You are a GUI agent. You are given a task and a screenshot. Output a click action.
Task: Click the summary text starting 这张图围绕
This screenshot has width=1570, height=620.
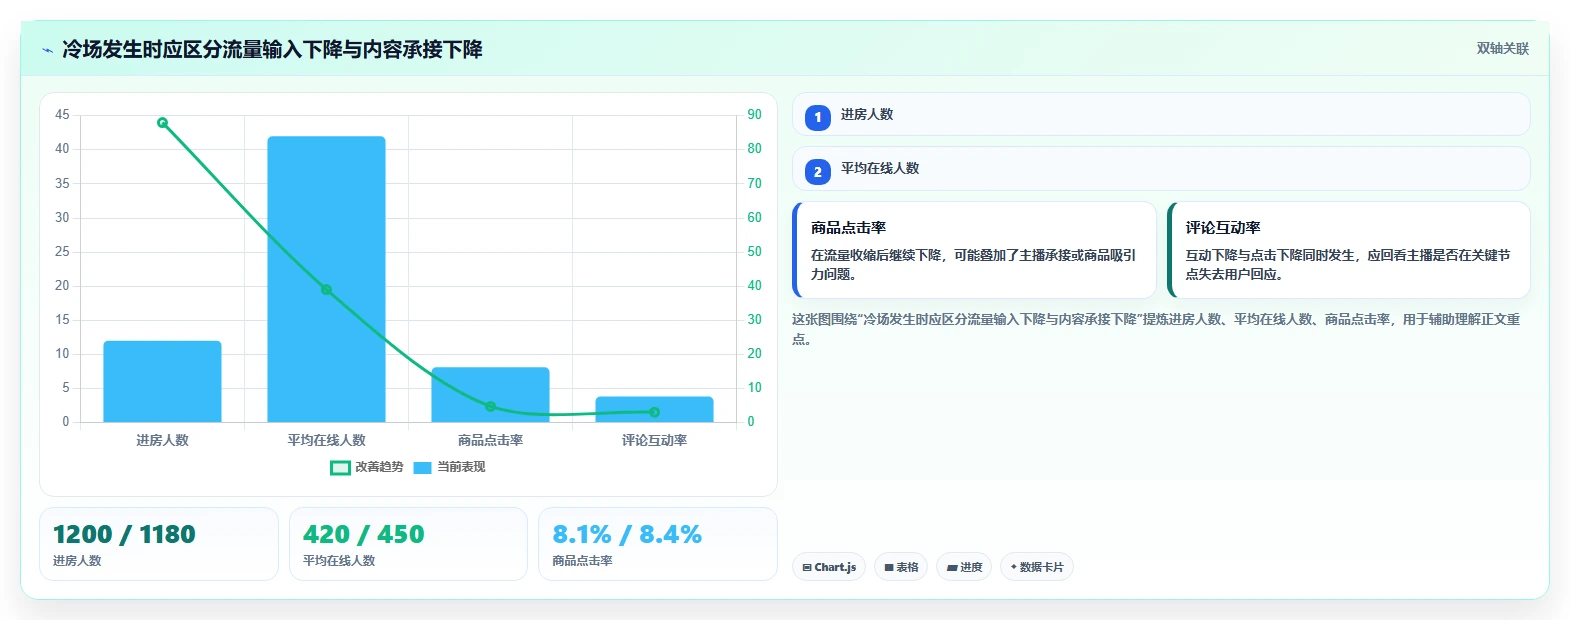coord(1156,329)
